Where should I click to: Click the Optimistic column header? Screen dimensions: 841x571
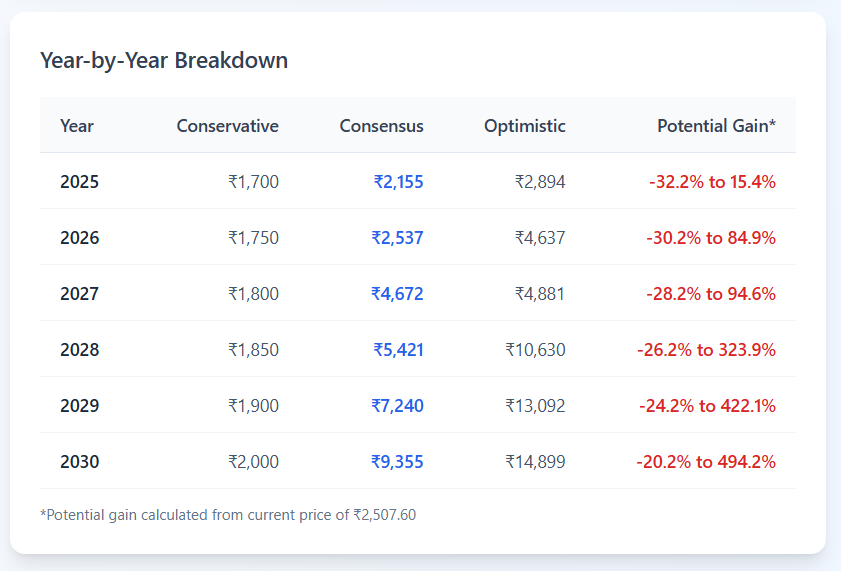click(x=524, y=126)
